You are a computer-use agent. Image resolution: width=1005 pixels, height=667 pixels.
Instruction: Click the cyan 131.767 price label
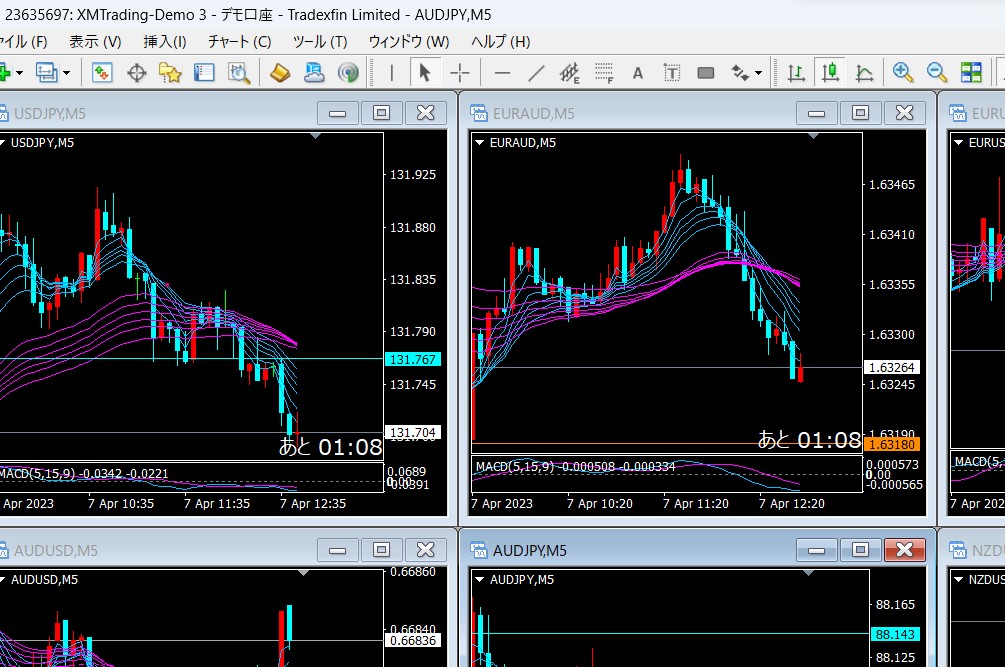(x=413, y=359)
